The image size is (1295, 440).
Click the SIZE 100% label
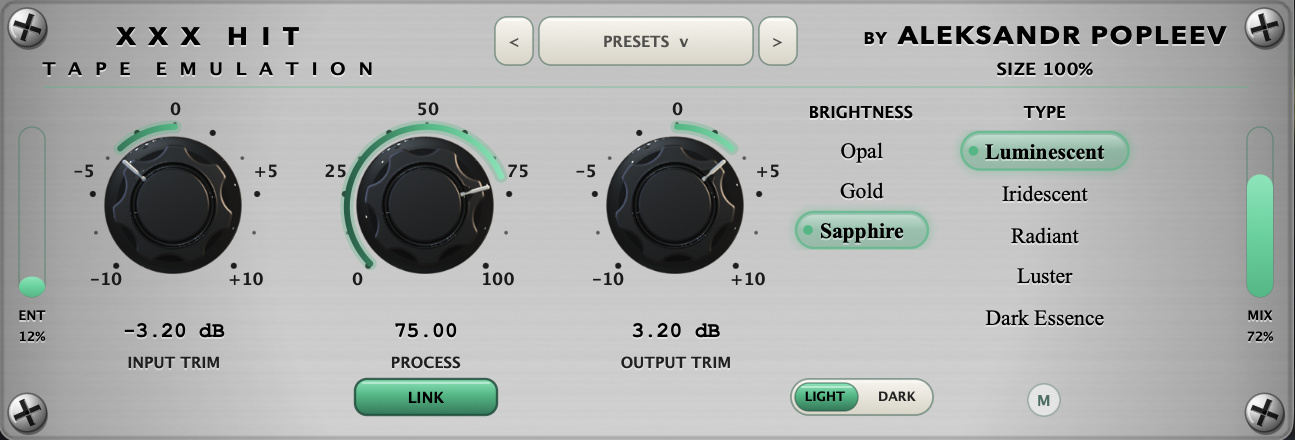[x=1044, y=70]
